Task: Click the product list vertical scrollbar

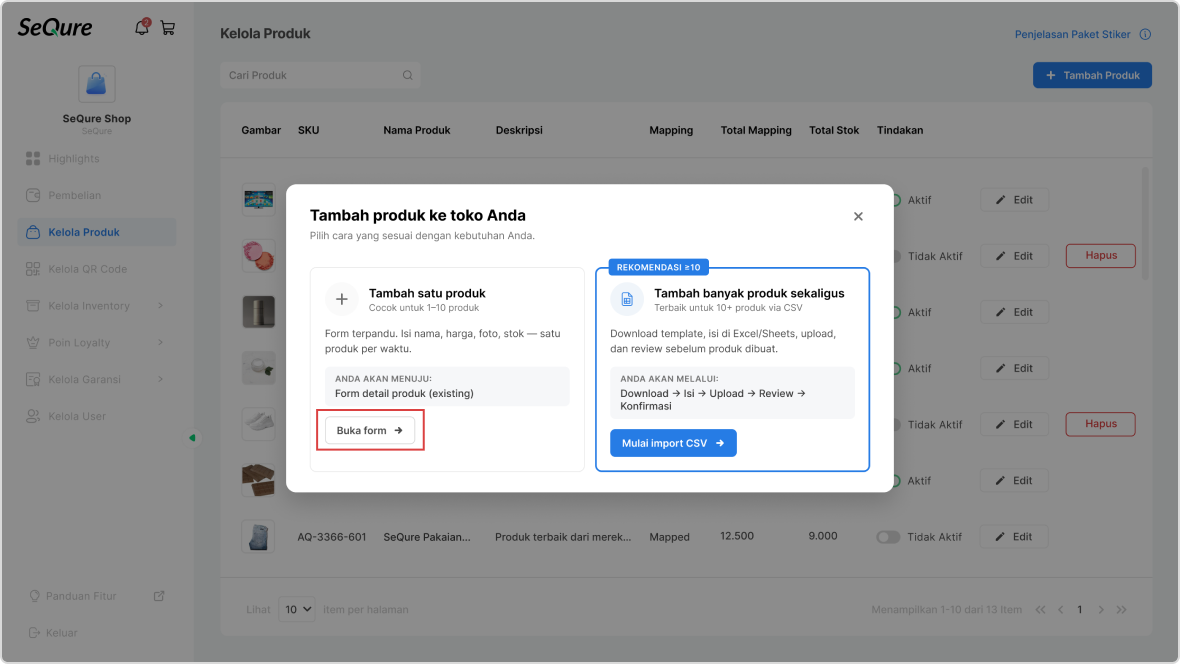Action: click(1145, 224)
